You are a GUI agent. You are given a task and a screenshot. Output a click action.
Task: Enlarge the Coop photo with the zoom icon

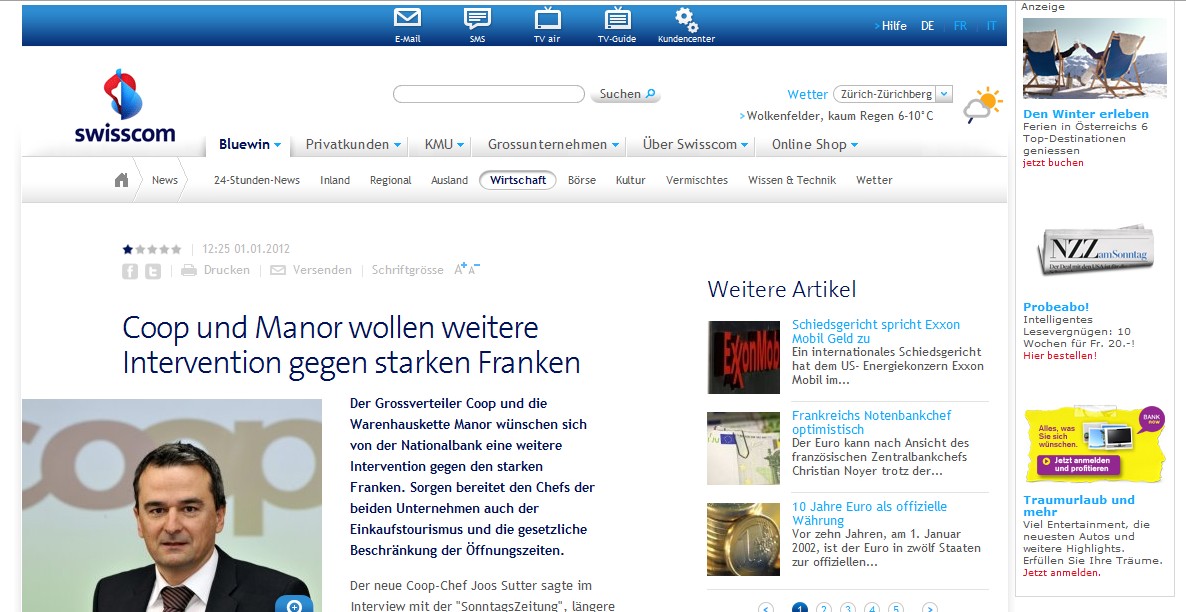[294, 604]
